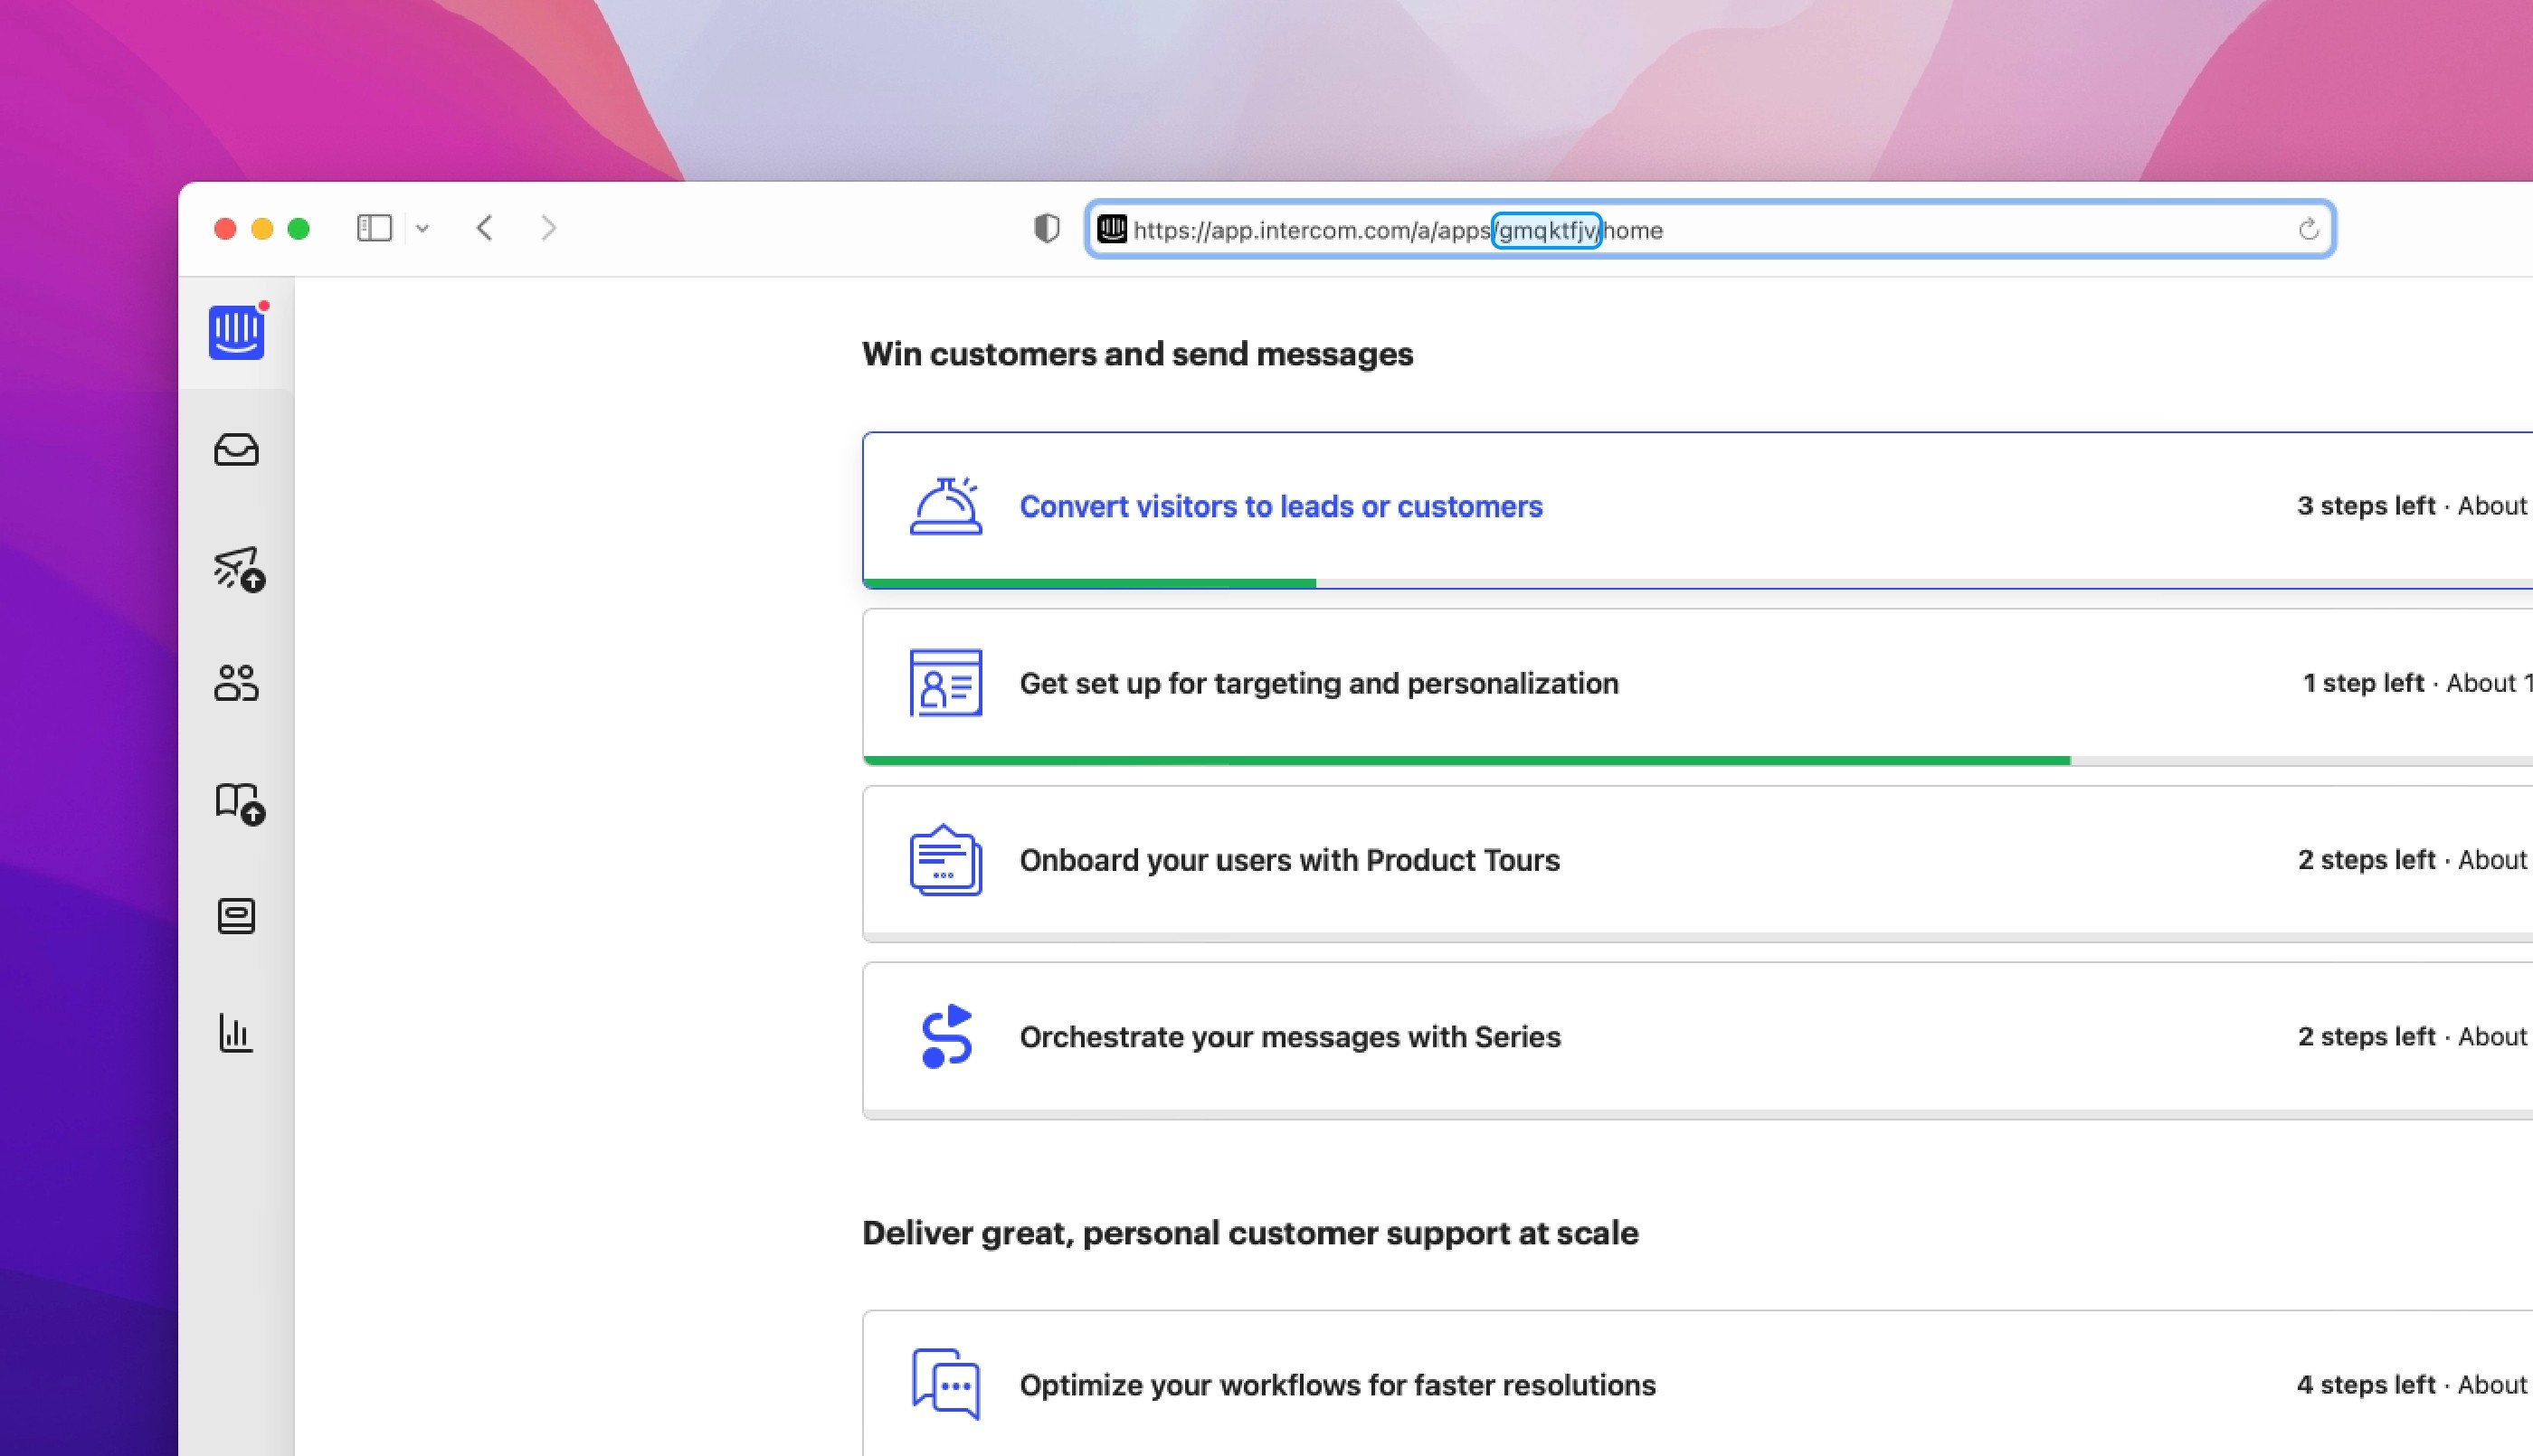Screen dimensions: 2533x1456
Task: Close the Safari window with red button
Action: pos(225,229)
